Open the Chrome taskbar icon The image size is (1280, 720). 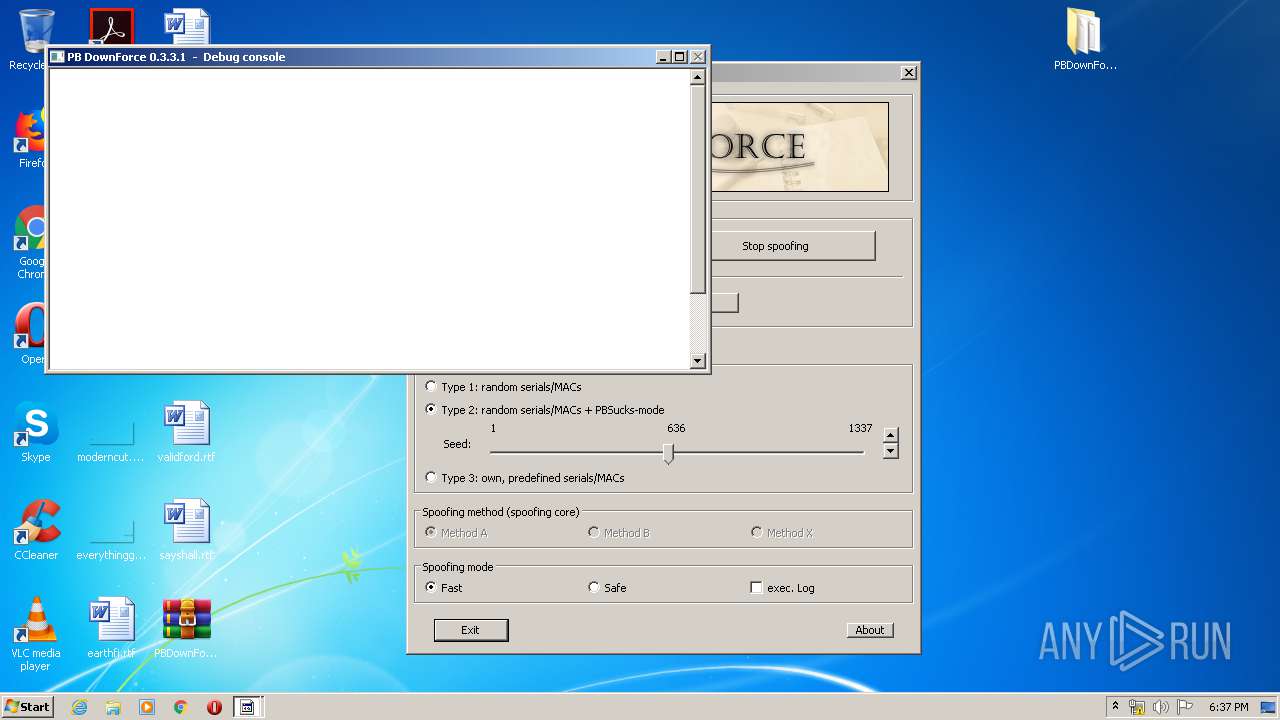[x=181, y=707]
